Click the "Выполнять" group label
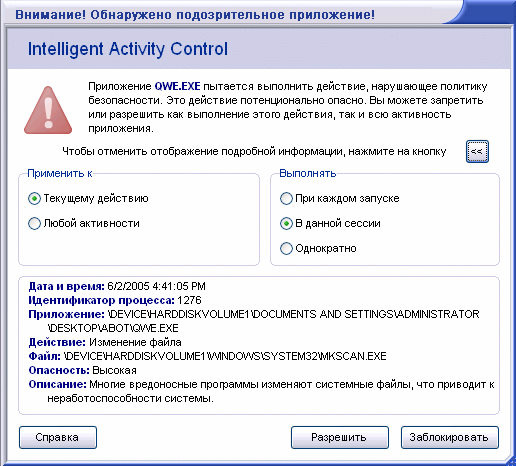The image size is (516, 466). tap(307, 173)
